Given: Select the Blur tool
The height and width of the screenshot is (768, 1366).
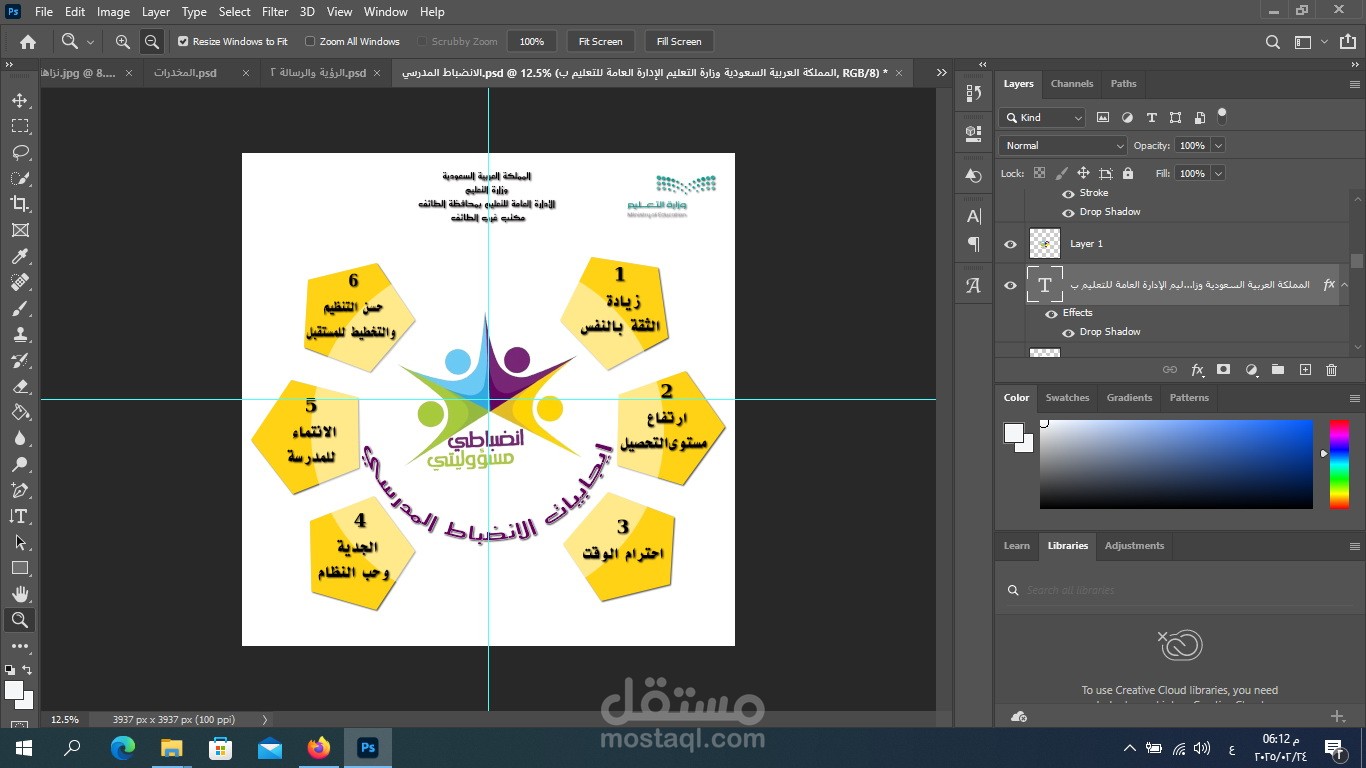Looking at the screenshot, I should [20, 438].
